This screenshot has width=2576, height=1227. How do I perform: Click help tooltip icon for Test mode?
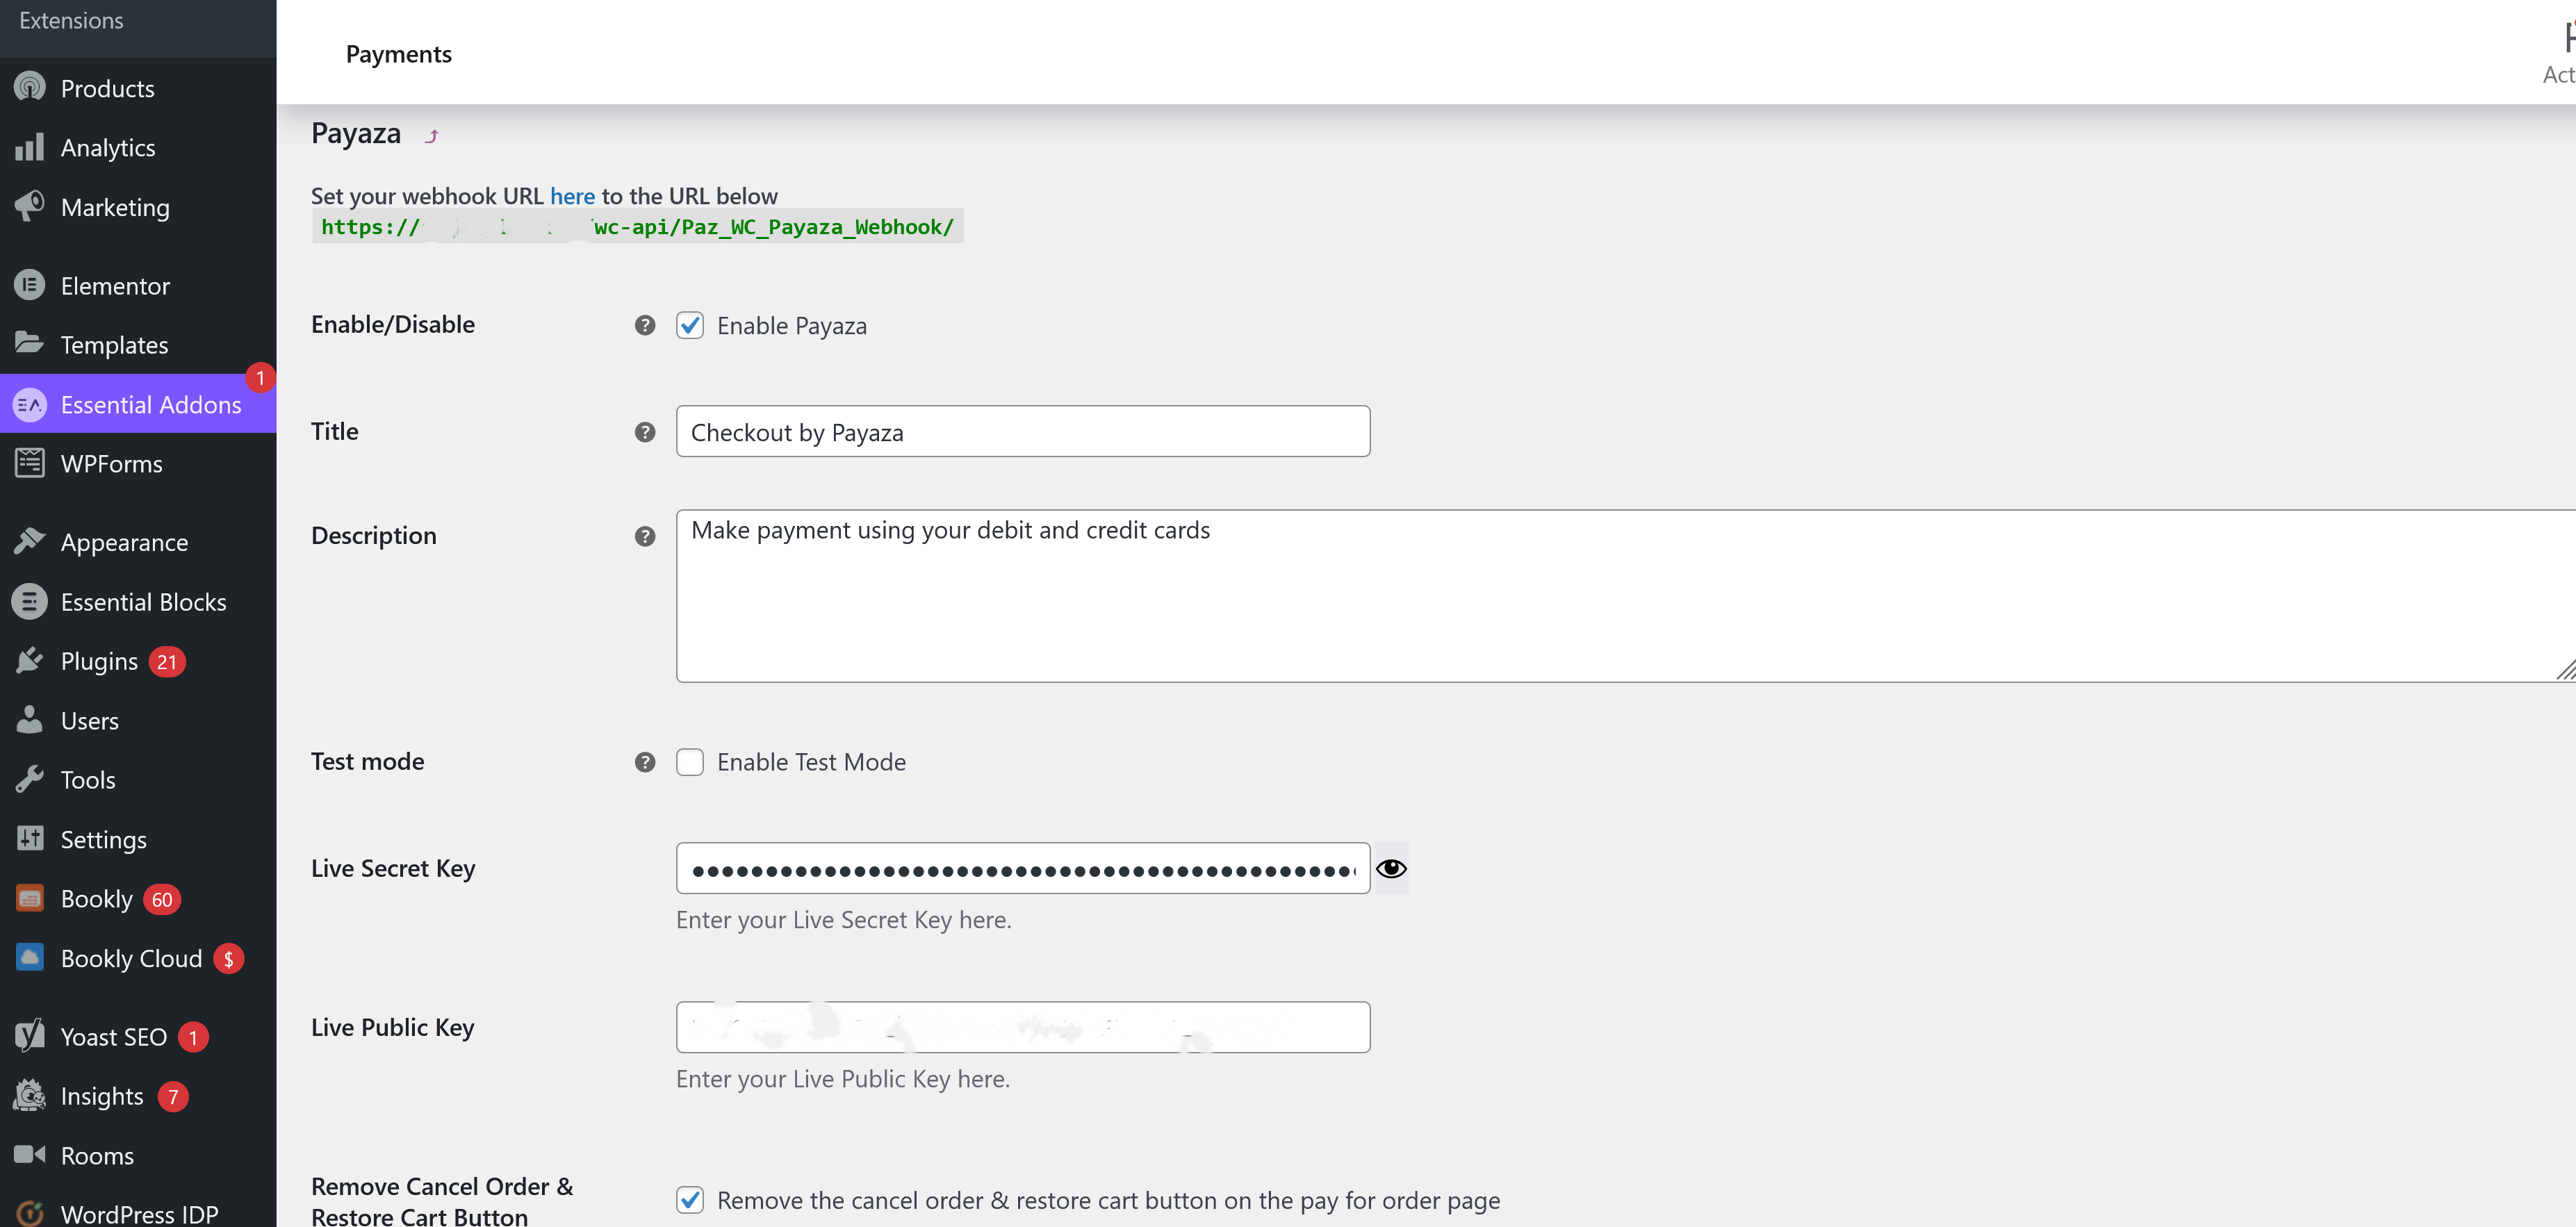tap(645, 762)
